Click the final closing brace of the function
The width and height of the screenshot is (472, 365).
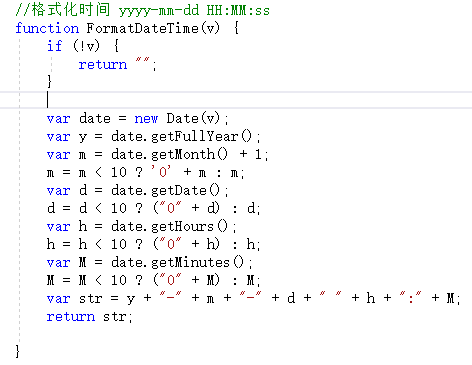[17, 352]
